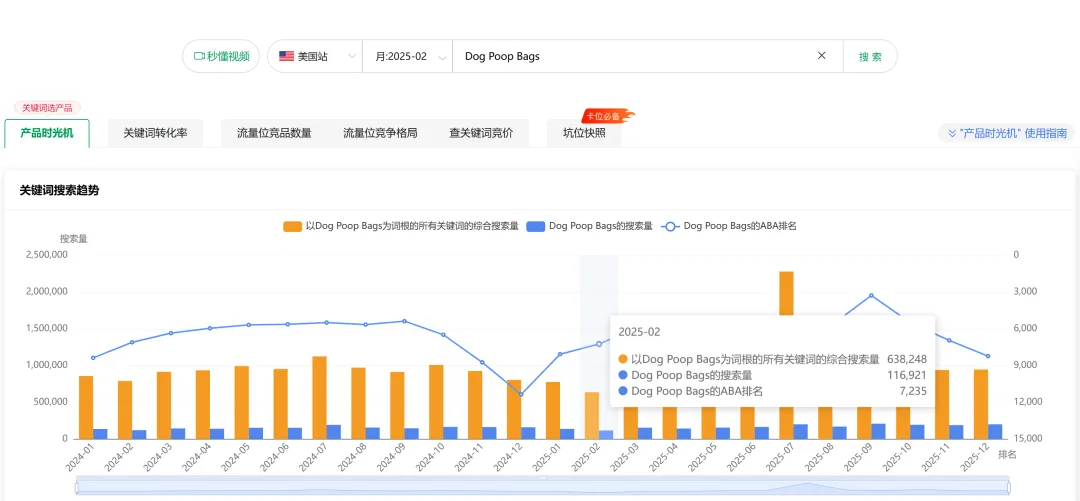The image size is (1080, 501).
Task: Select the 坑位快照 tab
Action: tap(584, 133)
